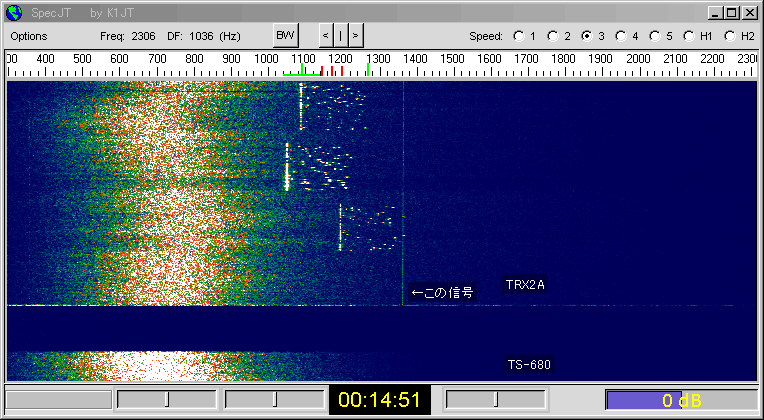Select Speed 1 radio button
This screenshot has width=764, height=420.
pyautogui.click(x=518, y=36)
